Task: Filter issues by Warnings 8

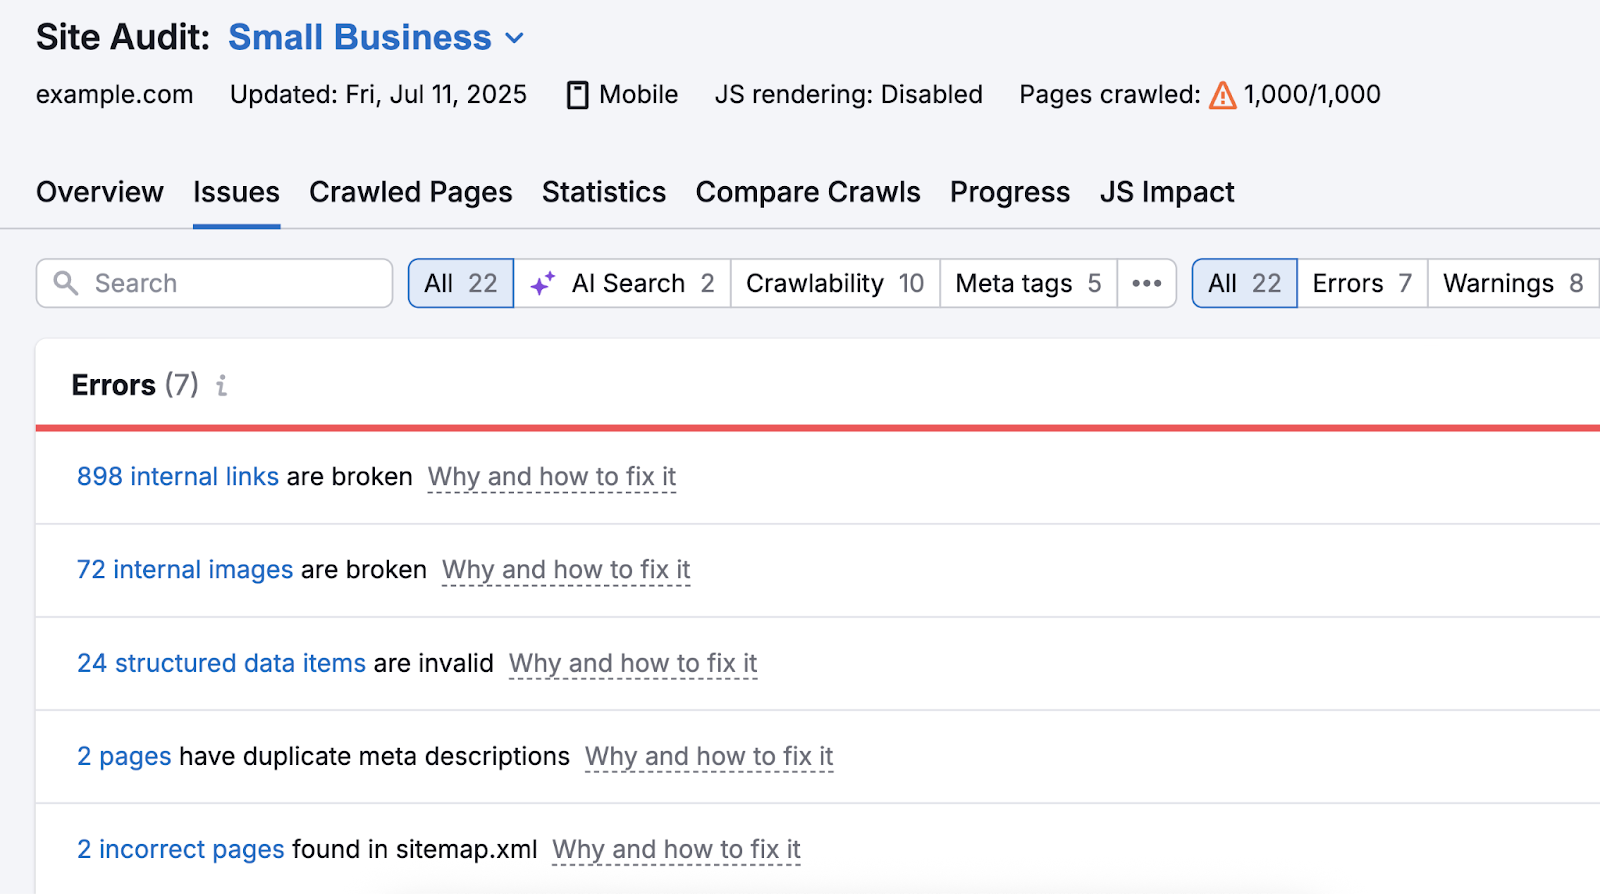Action: point(1512,283)
